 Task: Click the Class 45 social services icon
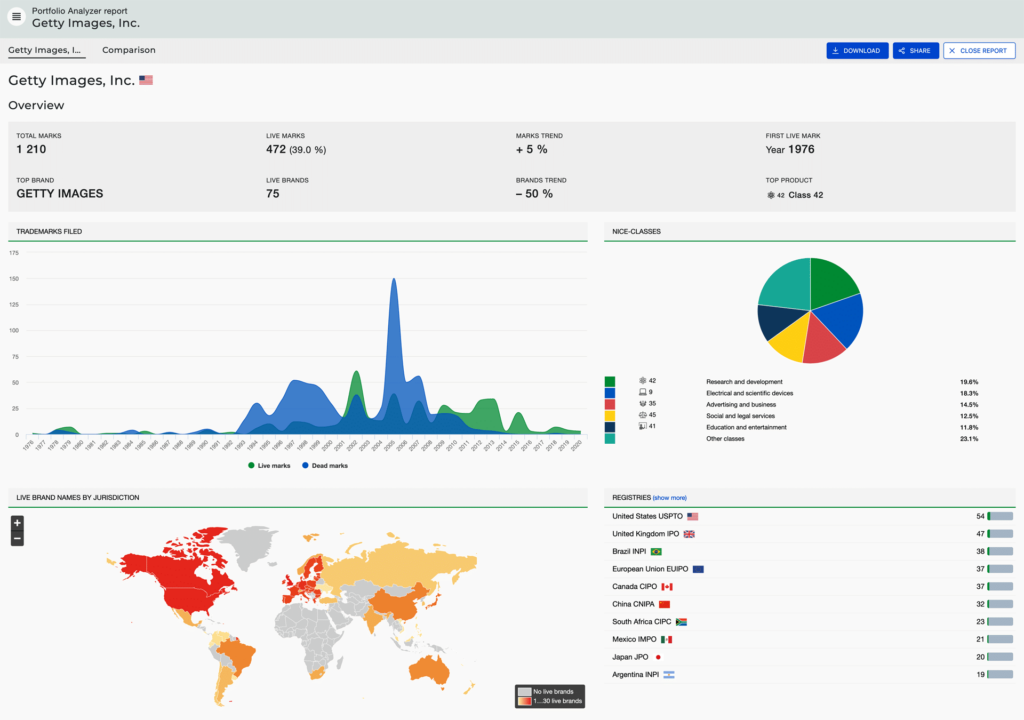point(643,415)
